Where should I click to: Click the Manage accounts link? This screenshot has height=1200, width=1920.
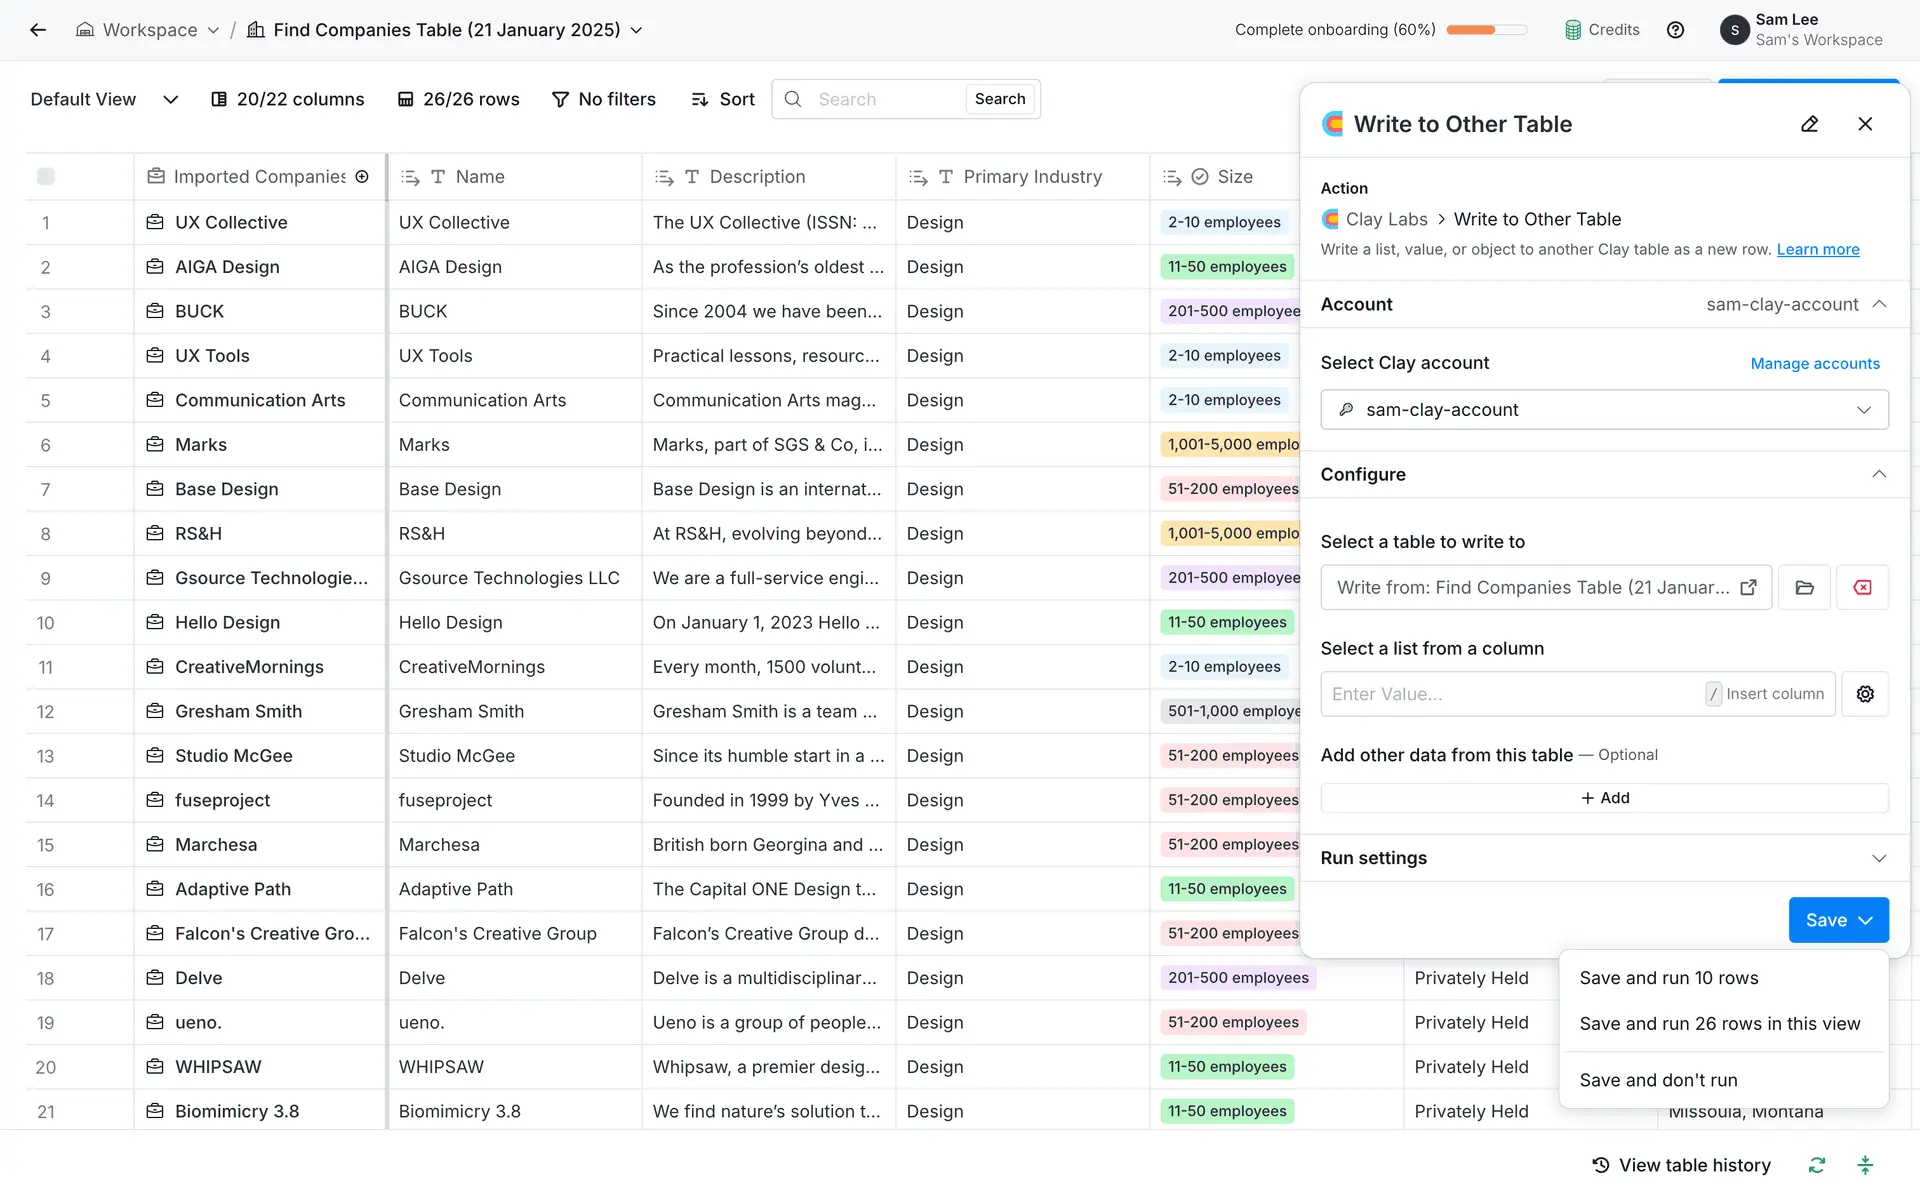(1814, 364)
